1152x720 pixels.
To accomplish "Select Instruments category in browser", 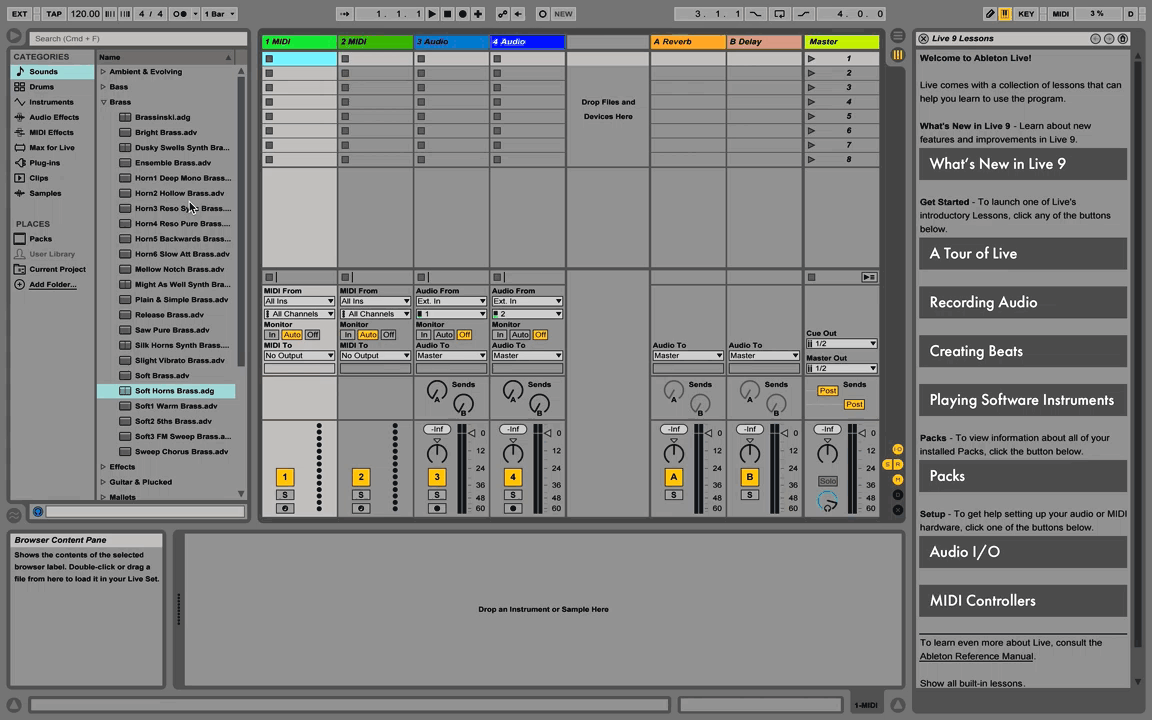I will click(52, 102).
